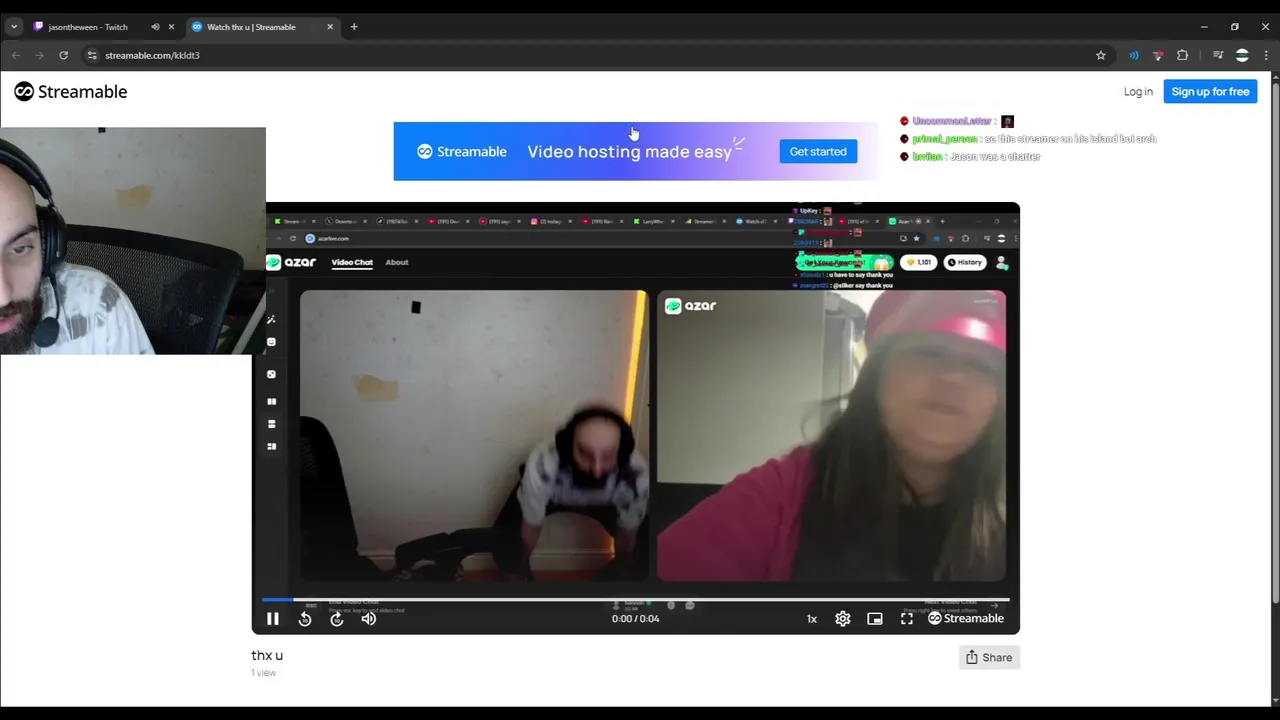Open a new browser tab

(354, 27)
